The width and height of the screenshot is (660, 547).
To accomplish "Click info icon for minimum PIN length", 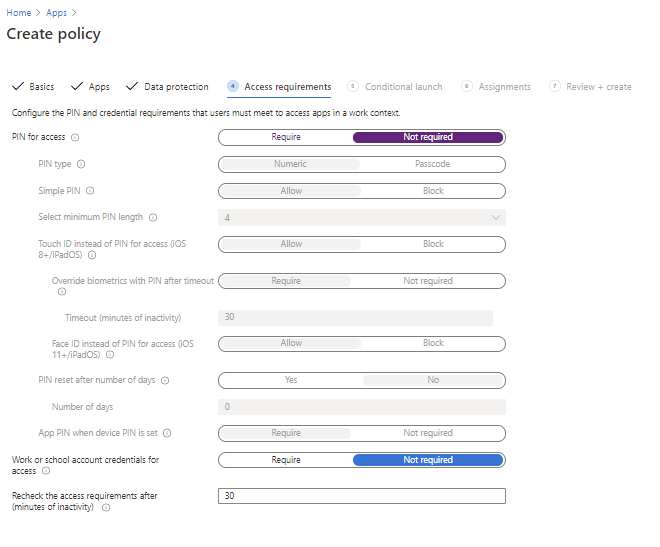I will pos(153,218).
